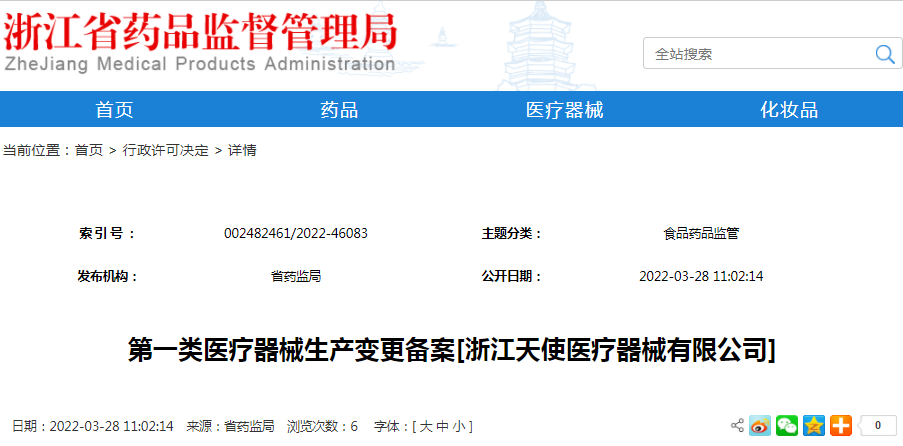Click the share arrow icon
The width and height of the screenshot is (903, 446).
point(737,426)
